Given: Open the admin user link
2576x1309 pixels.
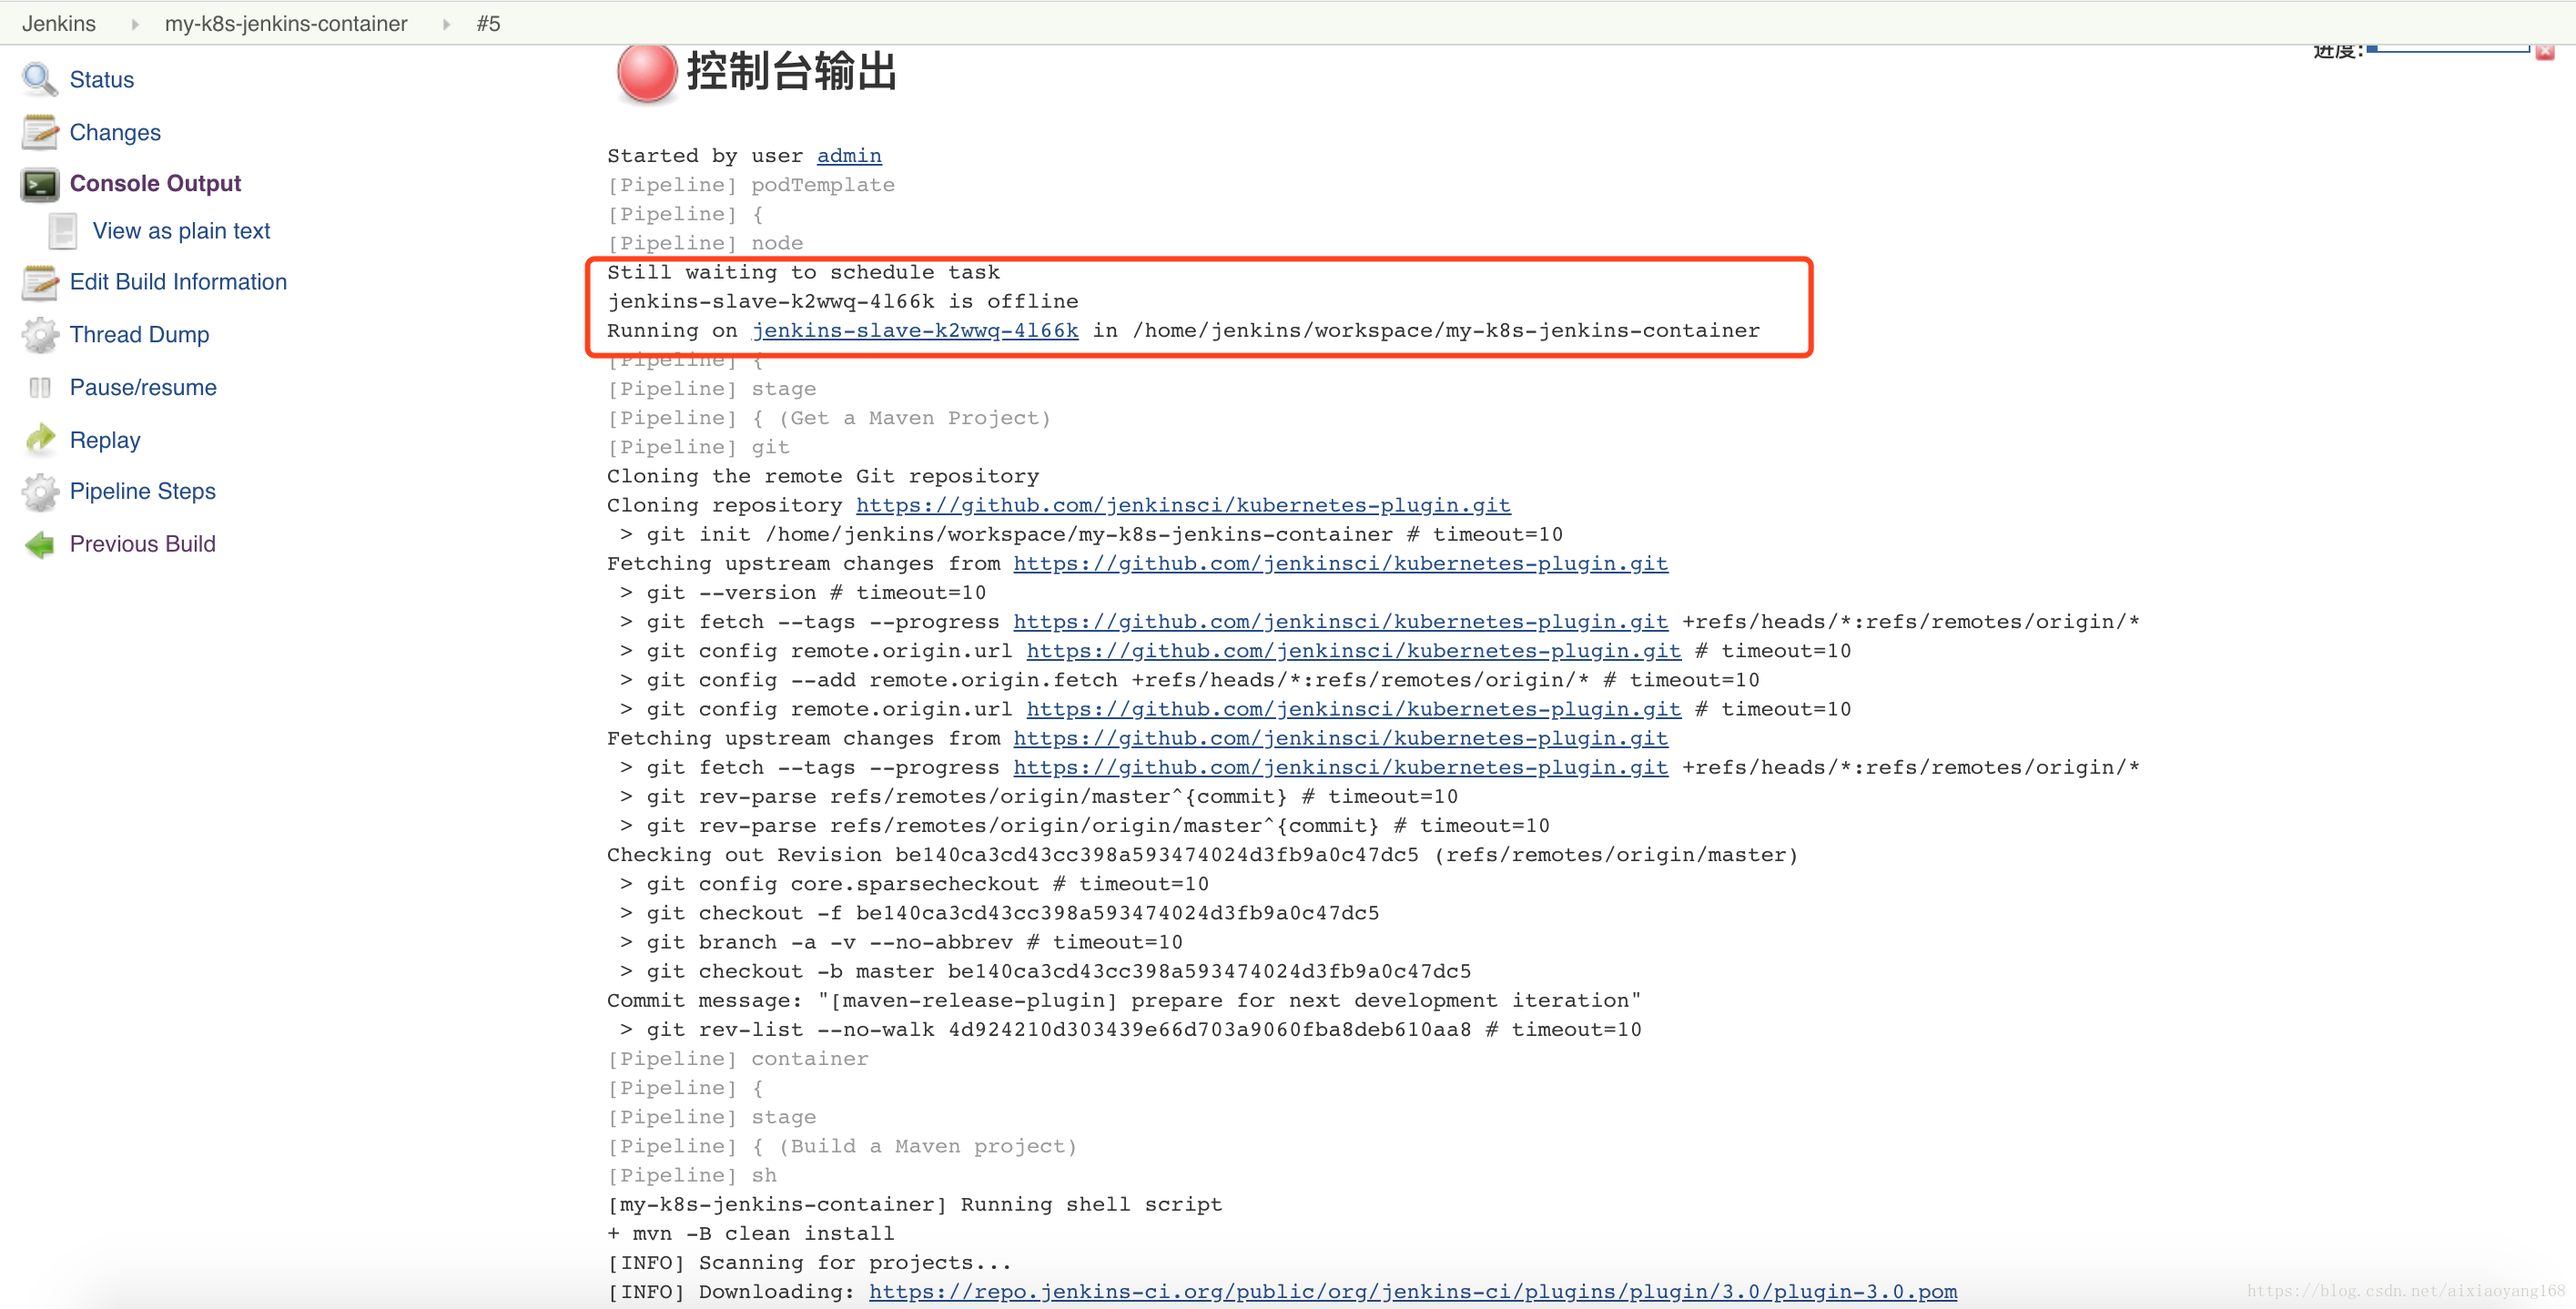Looking at the screenshot, I should tap(849, 156).
